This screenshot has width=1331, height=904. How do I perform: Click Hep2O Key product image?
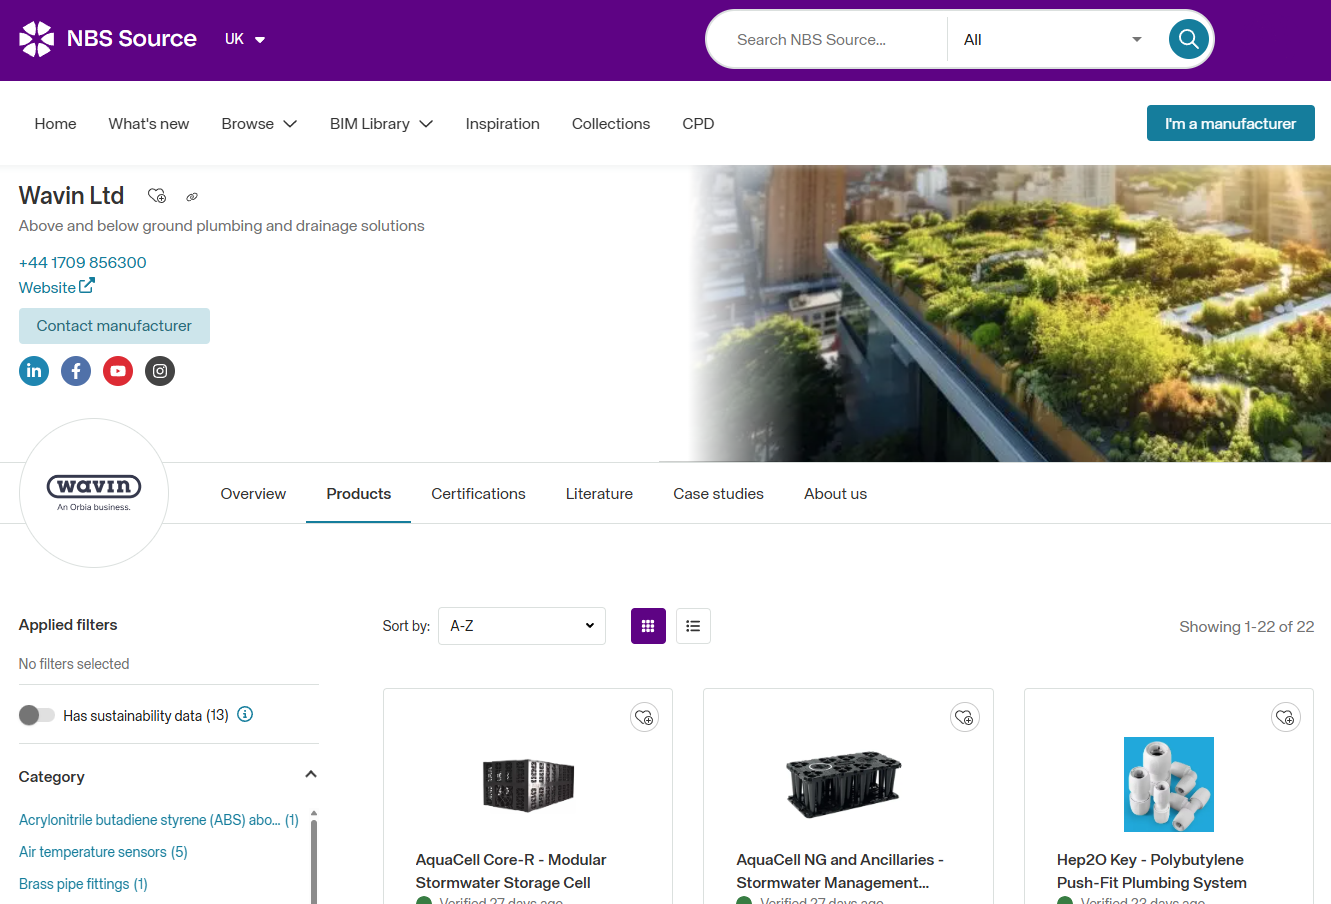tap(1169, 785)
